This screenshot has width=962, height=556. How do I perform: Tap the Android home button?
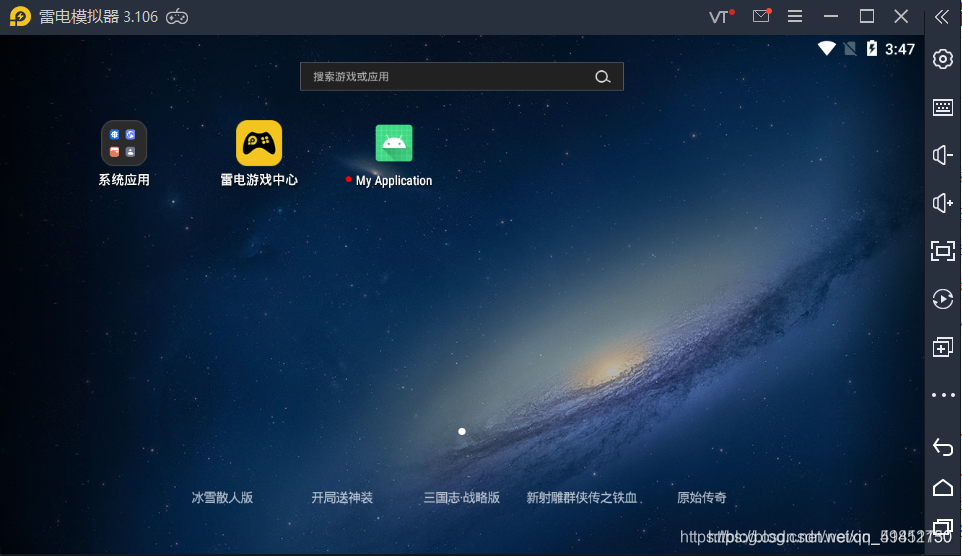coord(943,488)
